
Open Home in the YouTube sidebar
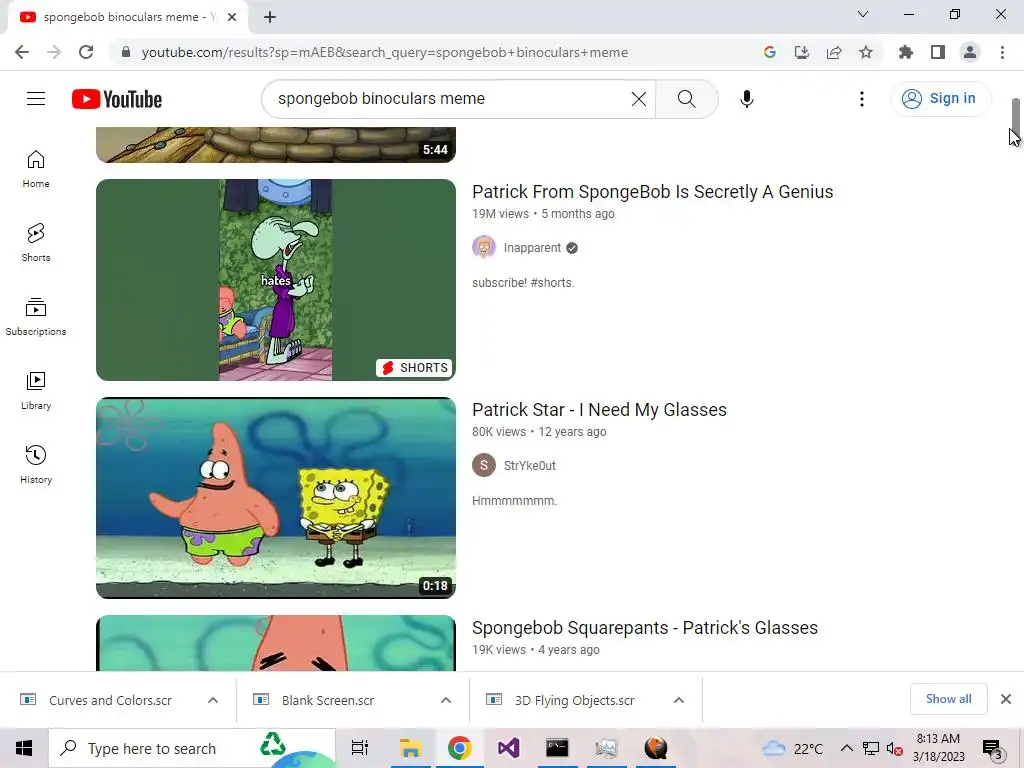tap(36, 168)
